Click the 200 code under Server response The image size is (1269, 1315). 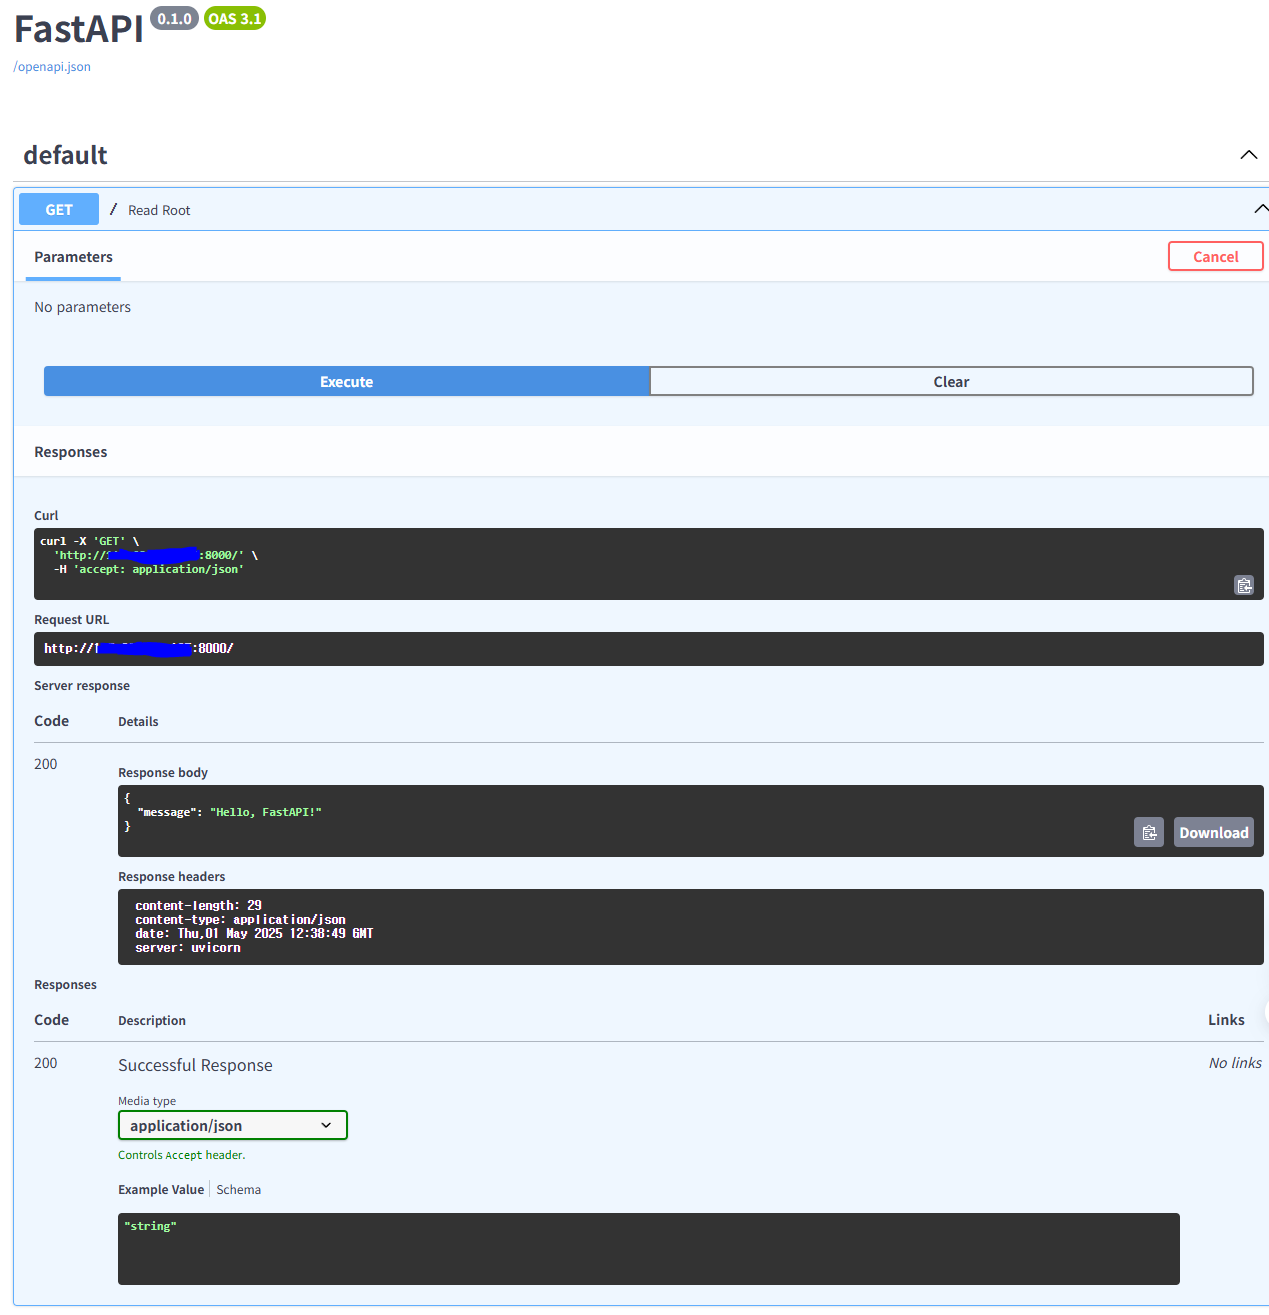(46, 764)
